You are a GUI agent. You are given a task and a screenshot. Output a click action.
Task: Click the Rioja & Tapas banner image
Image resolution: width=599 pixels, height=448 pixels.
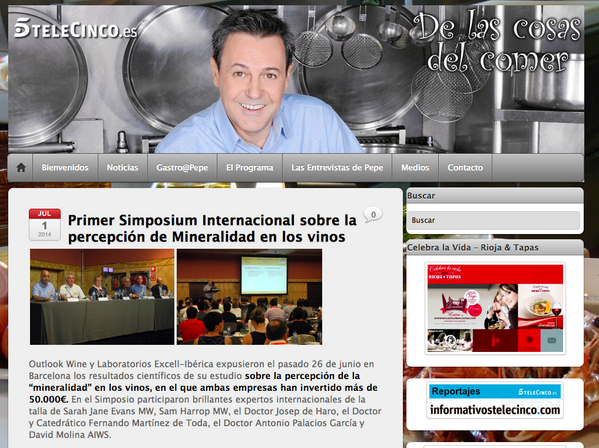(495, 308)
